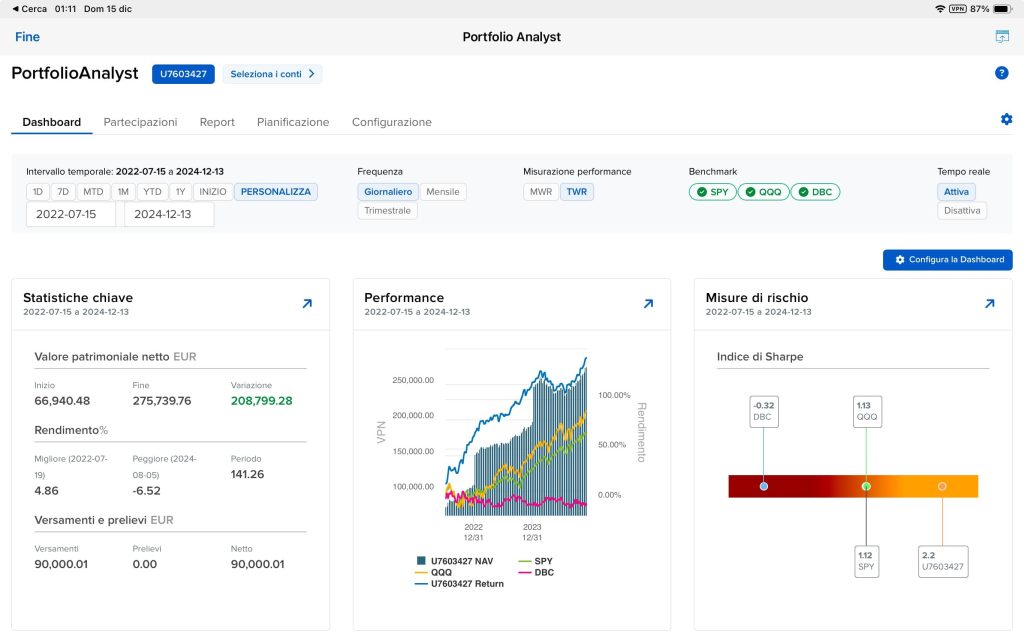The height and width of the screenshot is (637, 1024).
Task: Disable real time with Disattiva
Action: [962, 211]
